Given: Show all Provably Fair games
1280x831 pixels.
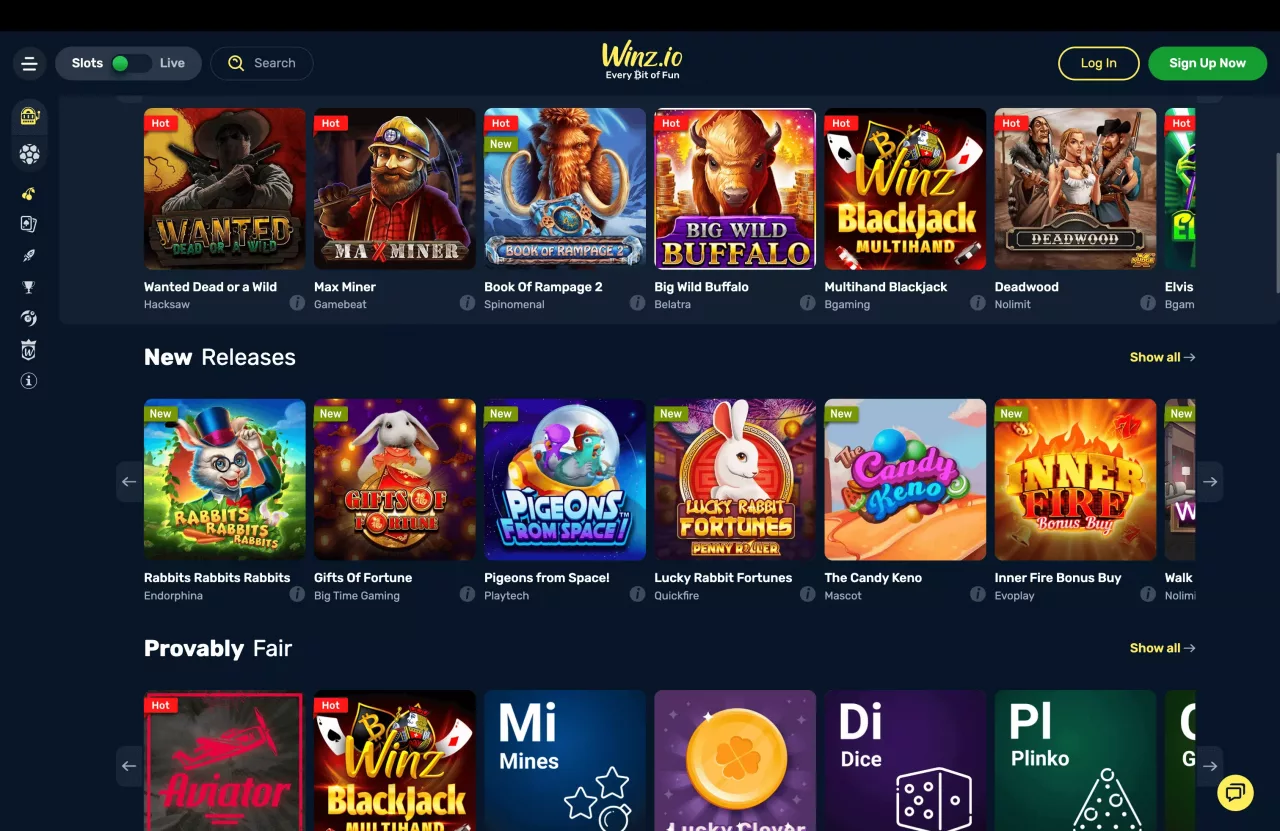Looking at the screenshot, I should click(1162, 648).
